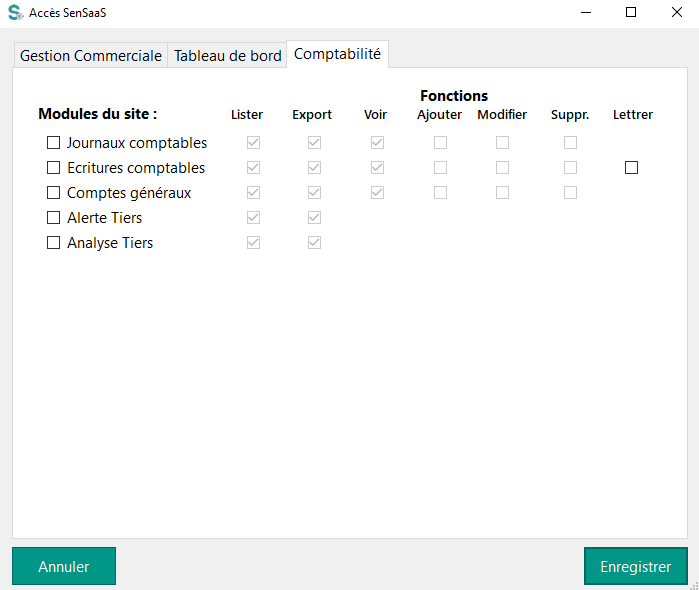The width and height of the screenshot is (699, 590).
Task: Check Modifier for Comptes généraux
Action: (502, 193)
